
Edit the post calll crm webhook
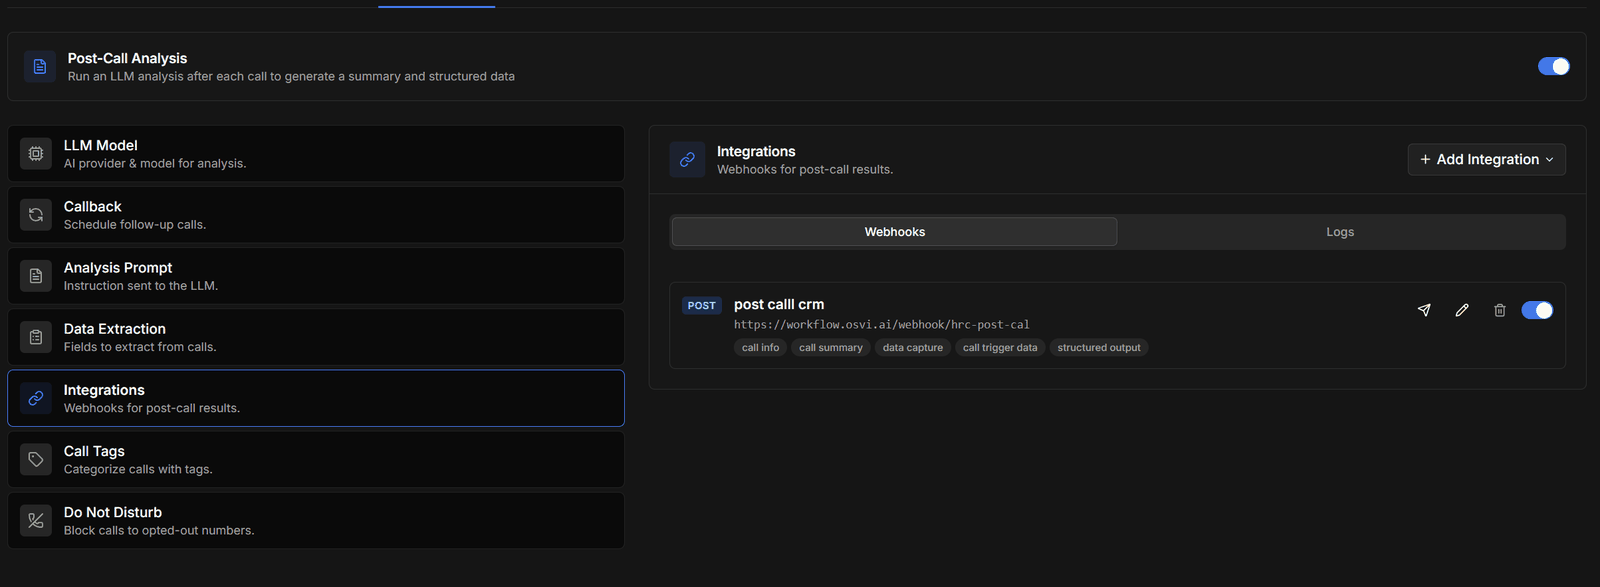[x=1462, y=310]
